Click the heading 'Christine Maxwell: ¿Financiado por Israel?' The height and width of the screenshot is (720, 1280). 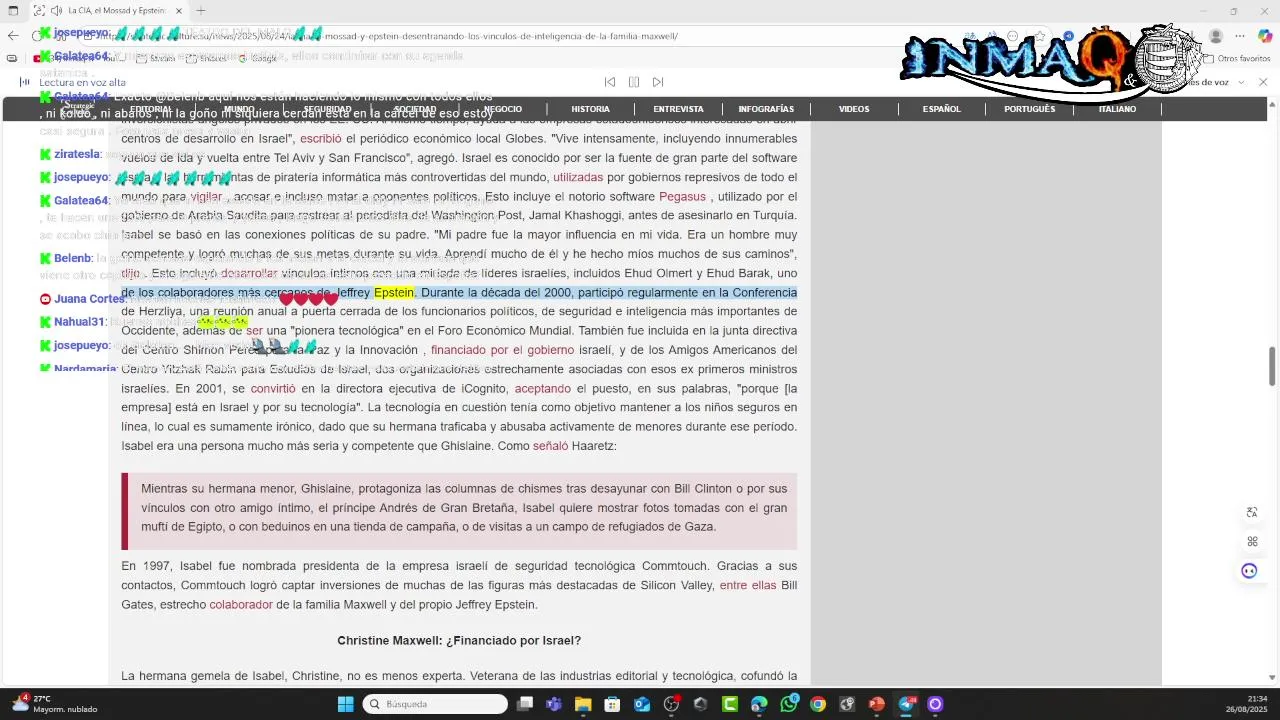pyautogui.click(x=459, y=641)
